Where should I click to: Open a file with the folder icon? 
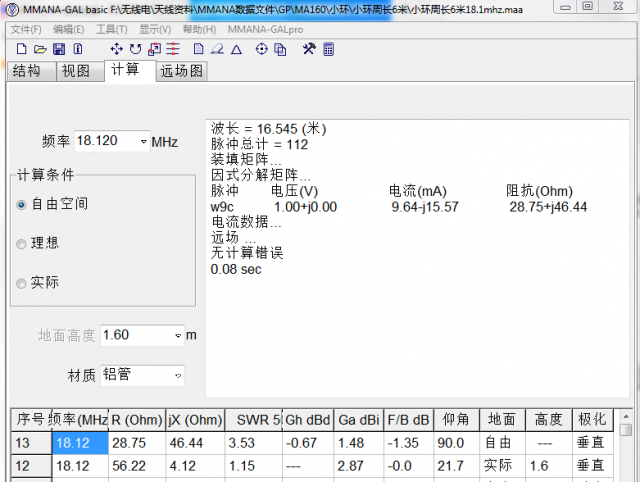tap(40, 49)
